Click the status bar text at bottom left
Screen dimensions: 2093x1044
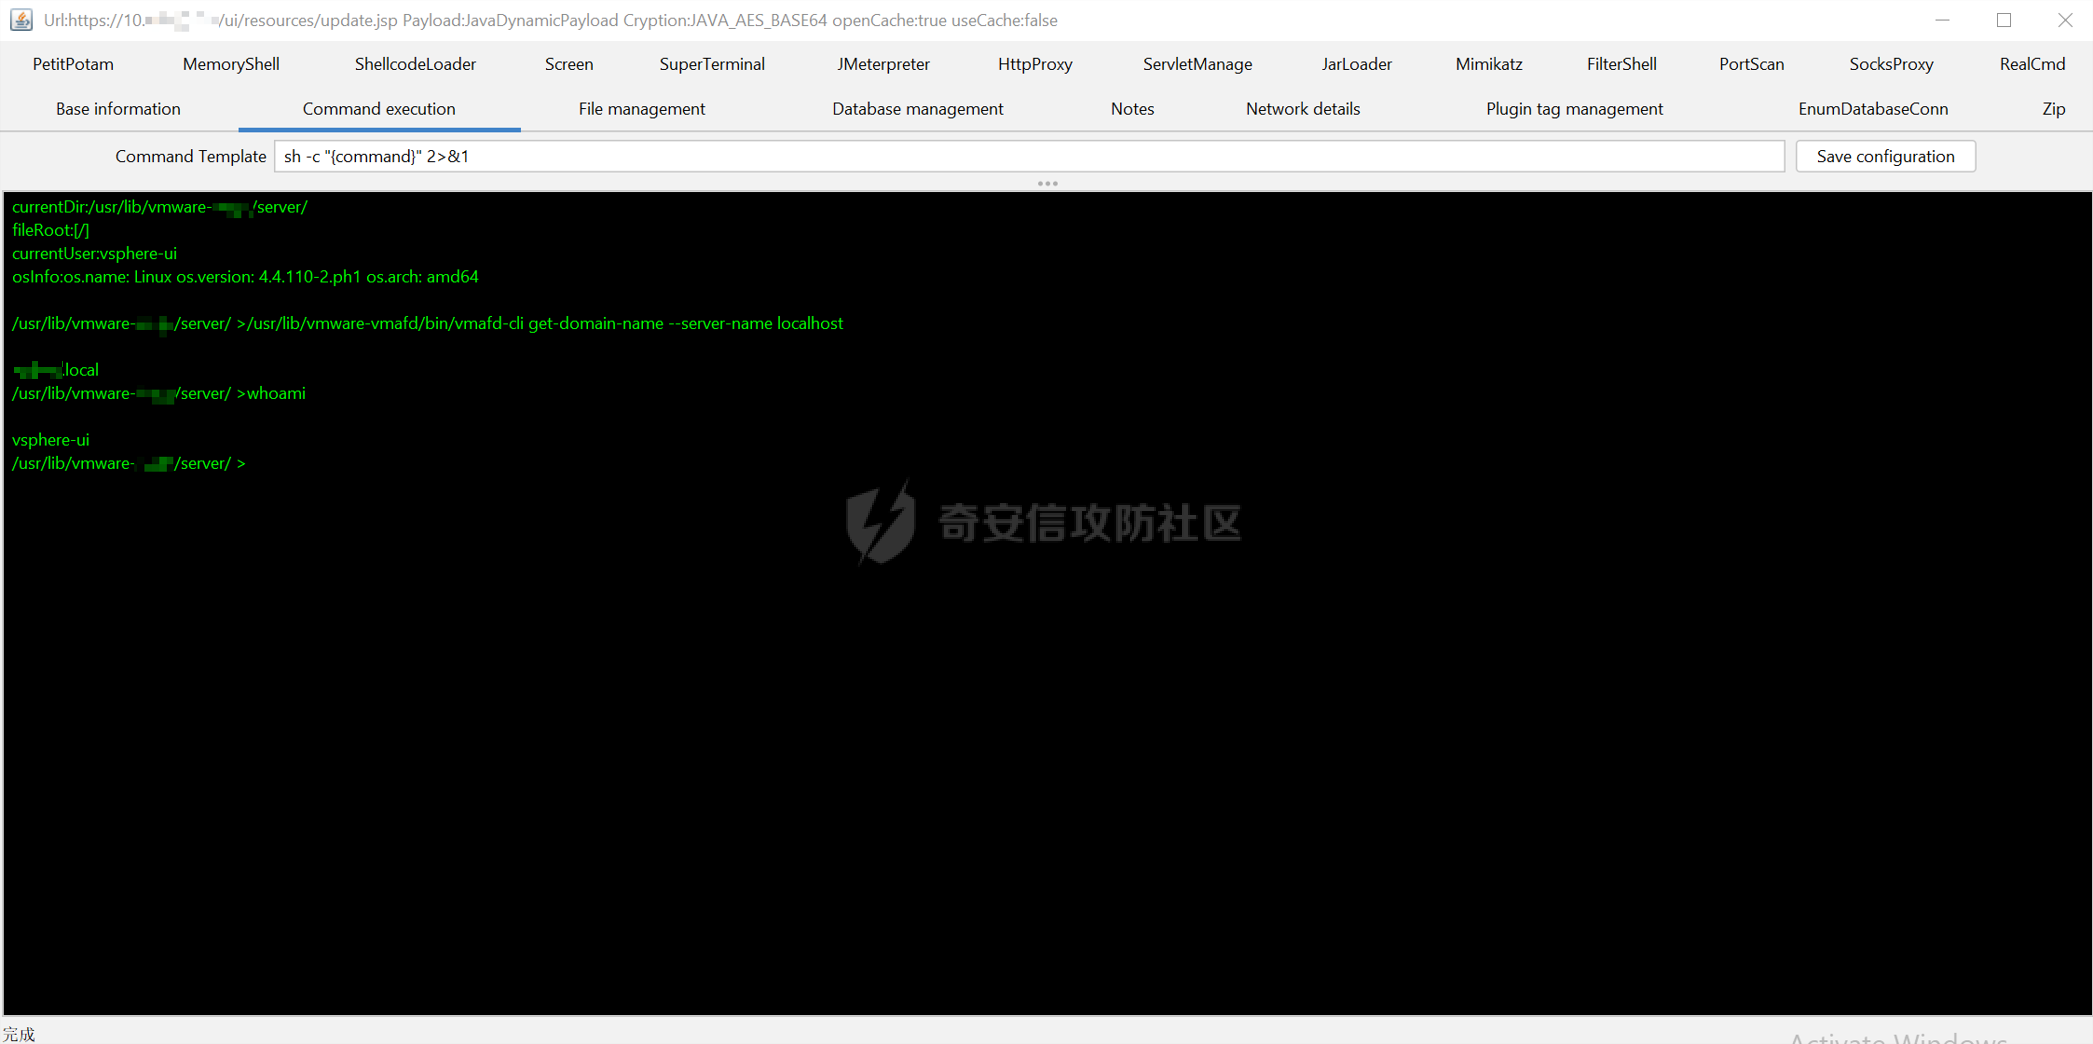(19, 1033)
